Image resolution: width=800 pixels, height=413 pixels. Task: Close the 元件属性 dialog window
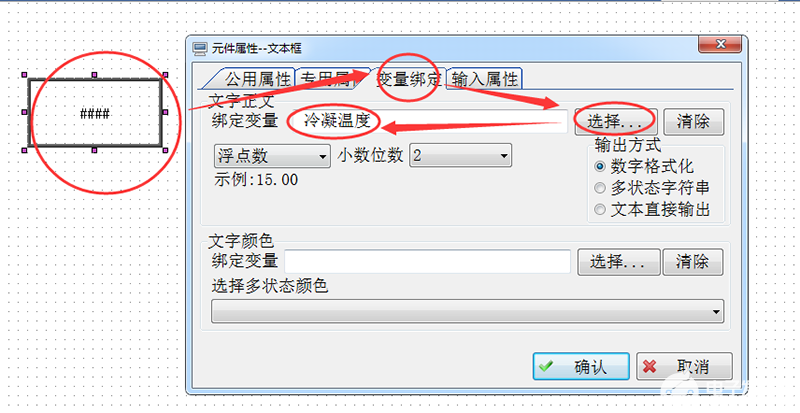[x=720, y=44]
